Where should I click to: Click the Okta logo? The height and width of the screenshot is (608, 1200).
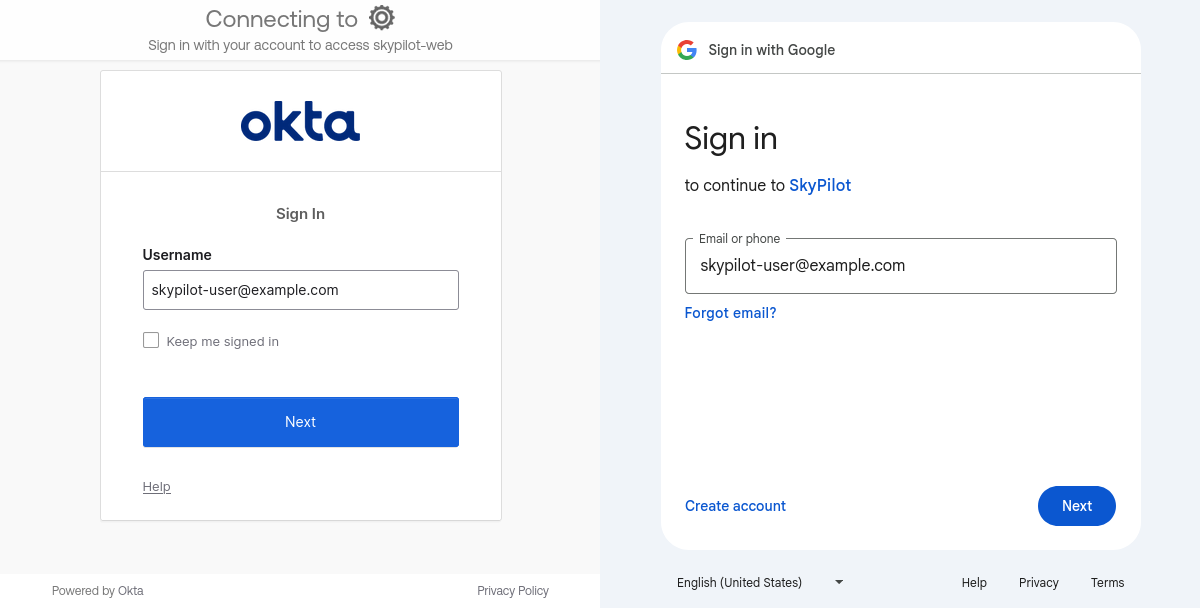tap(300, 121)
